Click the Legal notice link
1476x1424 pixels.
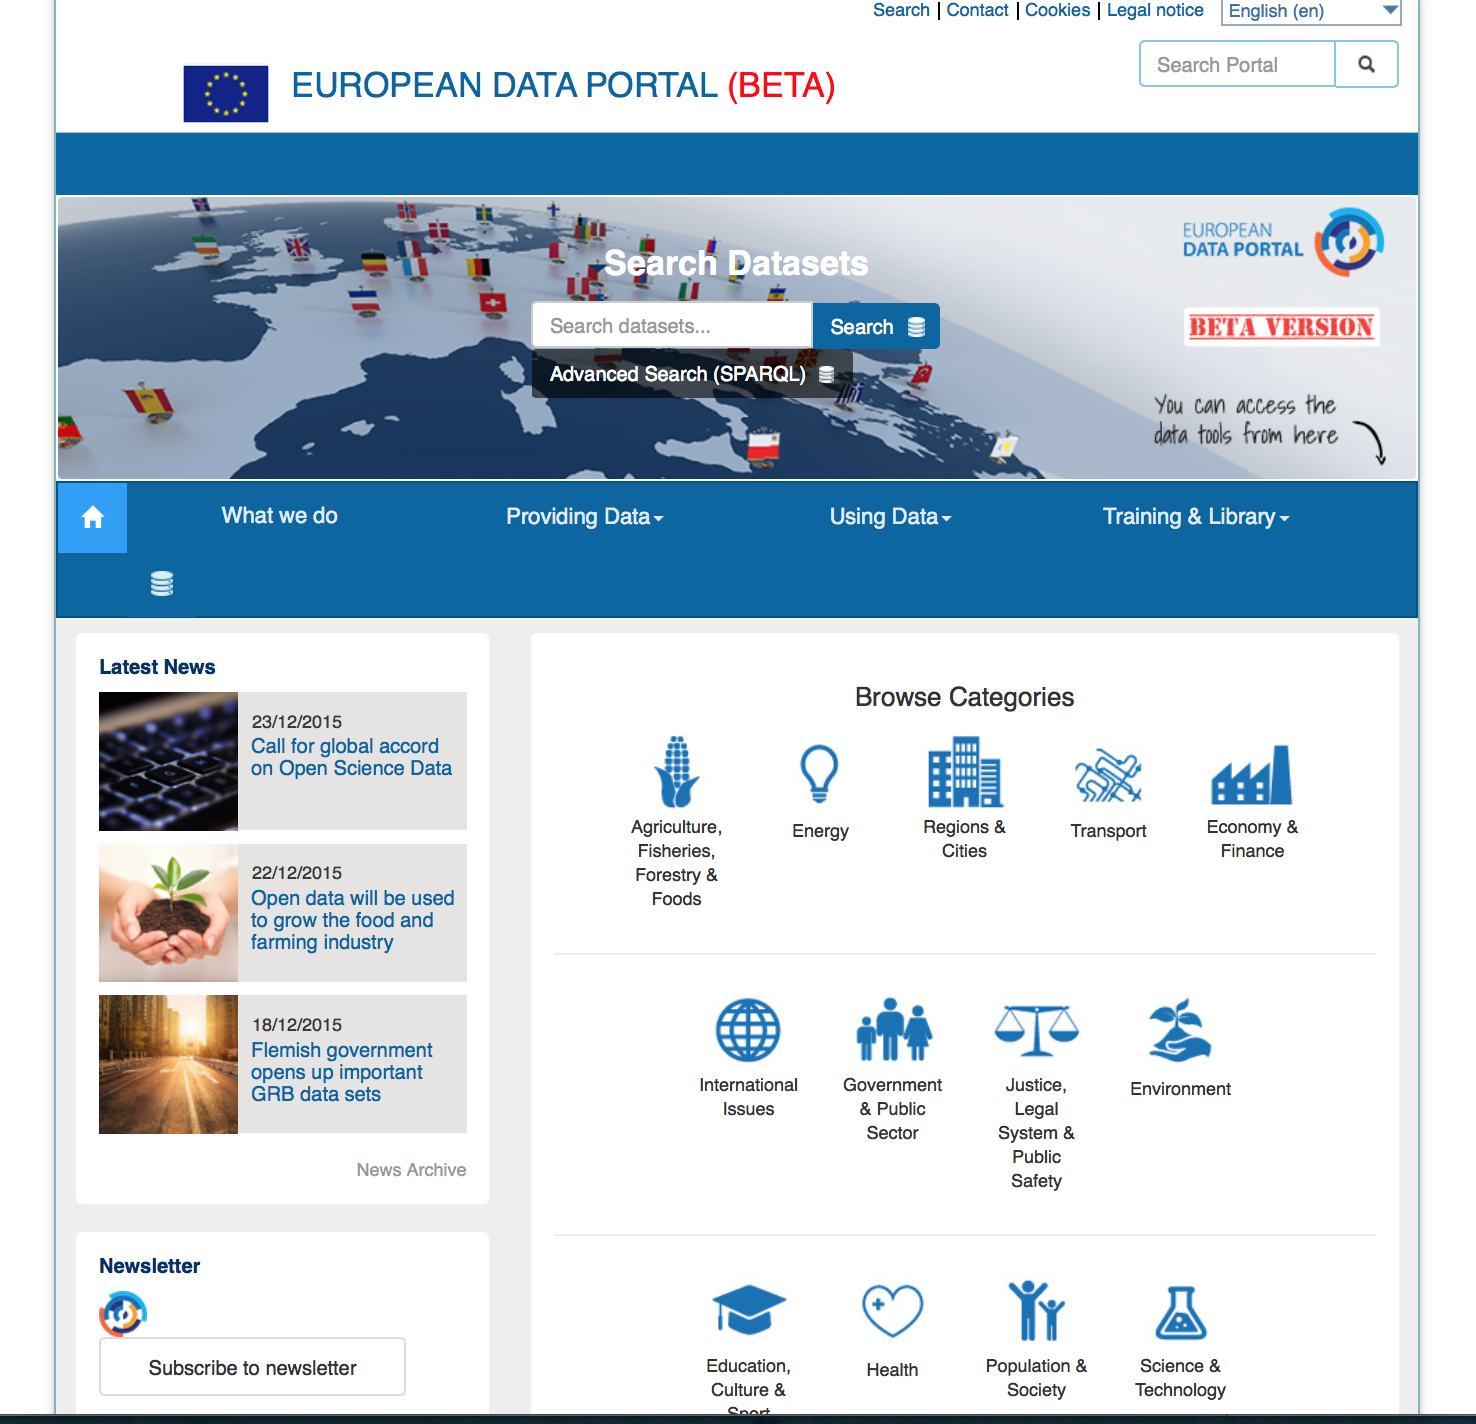click(1155, 10)
